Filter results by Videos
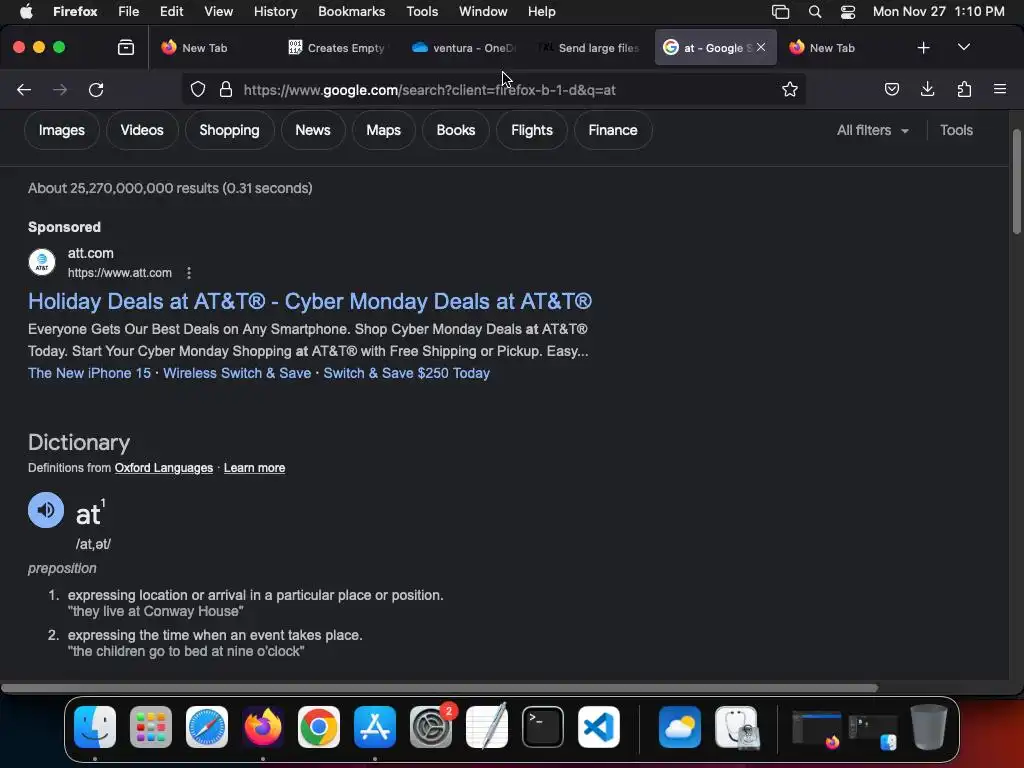Image resolution: width=1024 pixels, height=768 pixels. 142,131
